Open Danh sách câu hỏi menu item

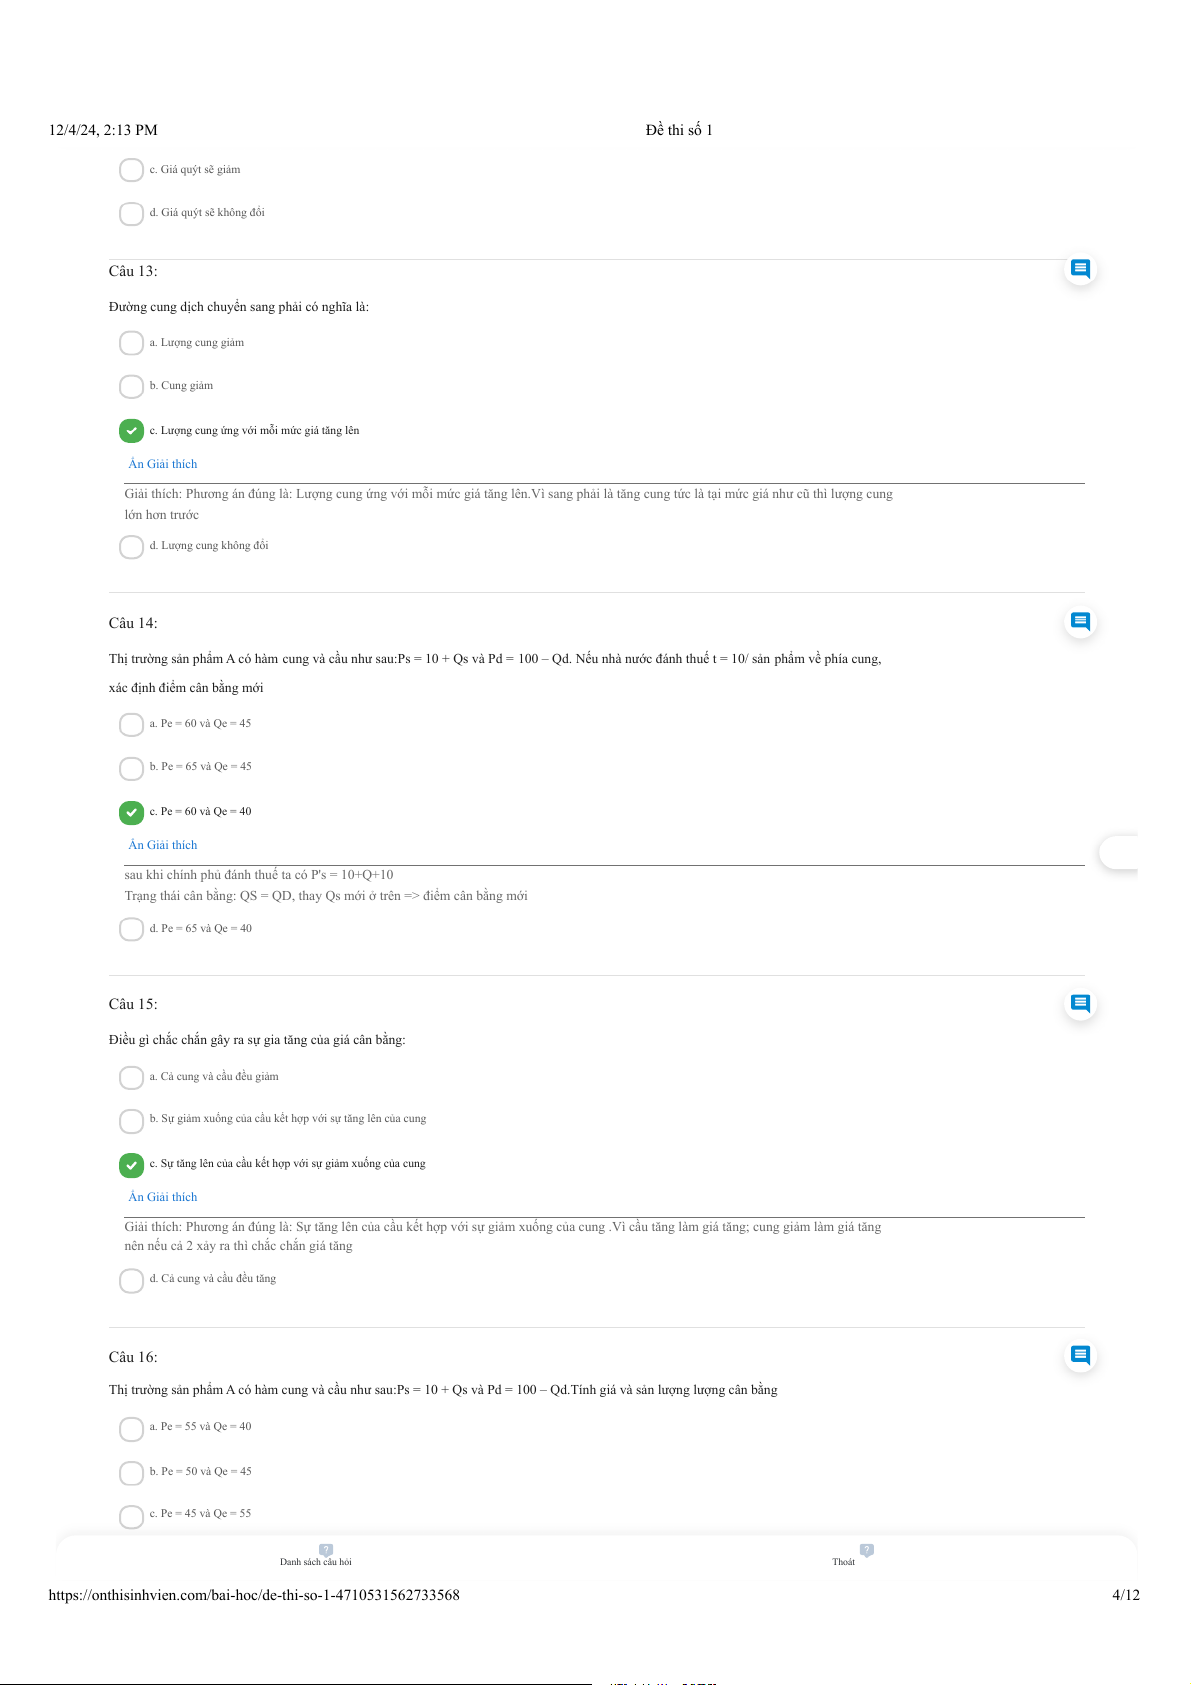click(x=316, y=1562)
